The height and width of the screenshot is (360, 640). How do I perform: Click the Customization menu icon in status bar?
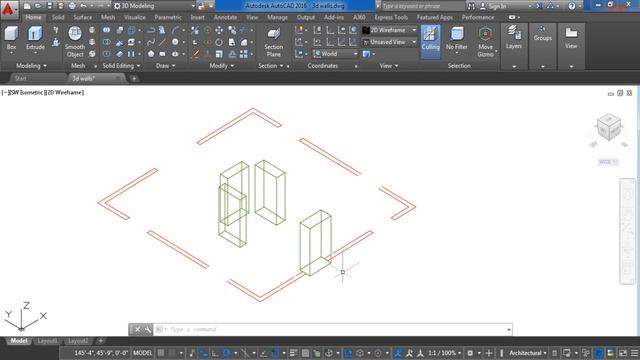[x=634, y=353]
